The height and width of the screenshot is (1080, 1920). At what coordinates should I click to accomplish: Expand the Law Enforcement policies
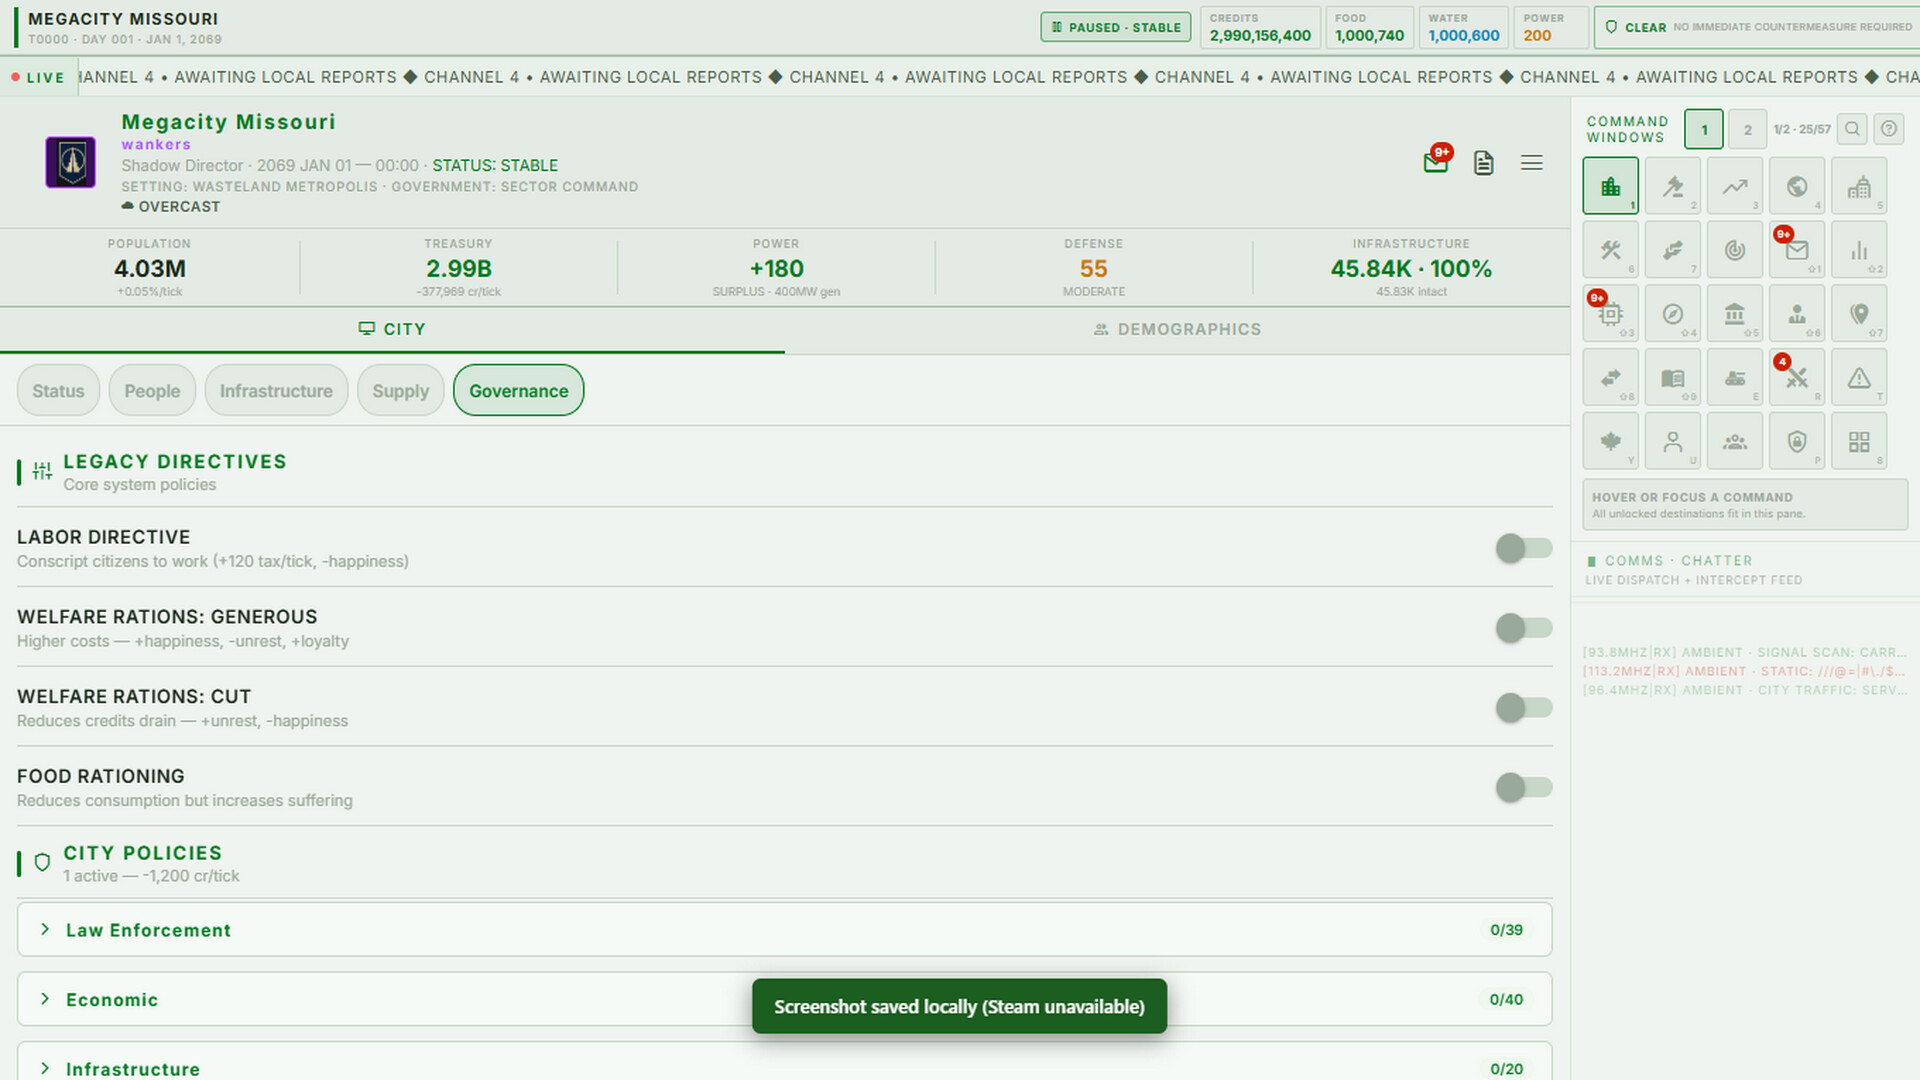click(784, 930)
